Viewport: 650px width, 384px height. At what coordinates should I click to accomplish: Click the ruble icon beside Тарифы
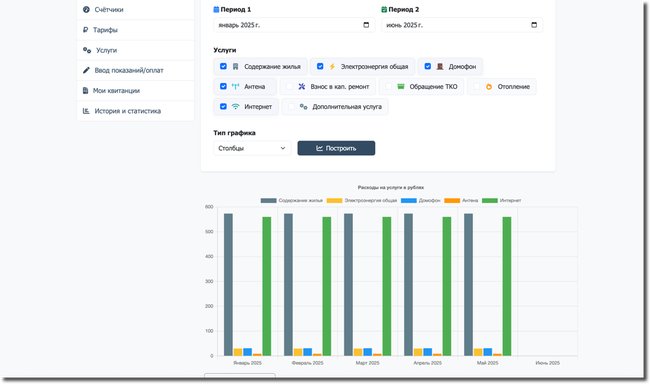pos(85,30)
